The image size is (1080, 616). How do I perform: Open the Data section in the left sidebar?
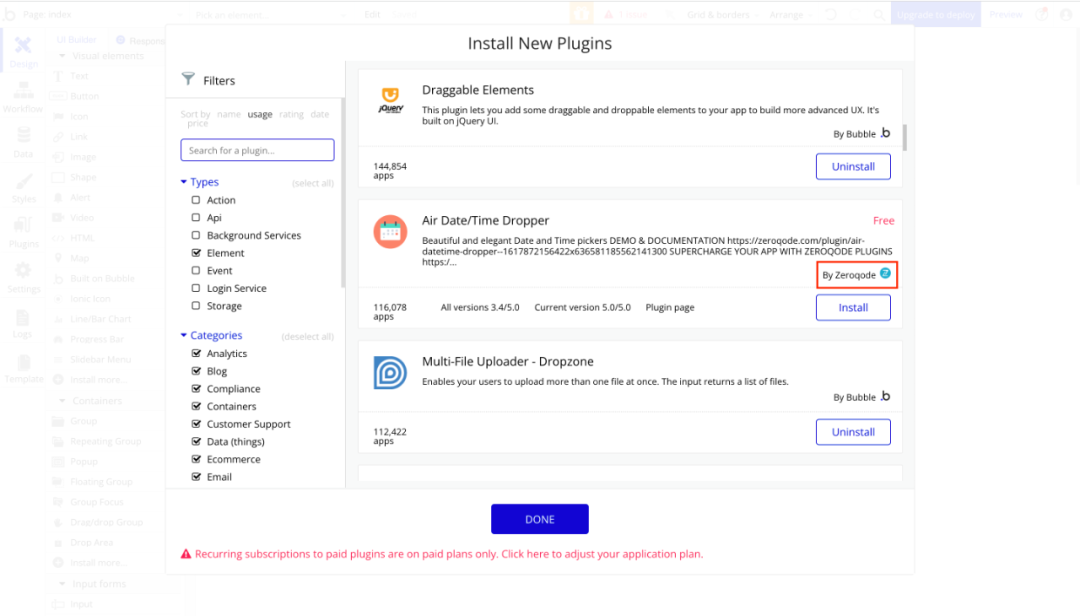click(x=23, y=141)
